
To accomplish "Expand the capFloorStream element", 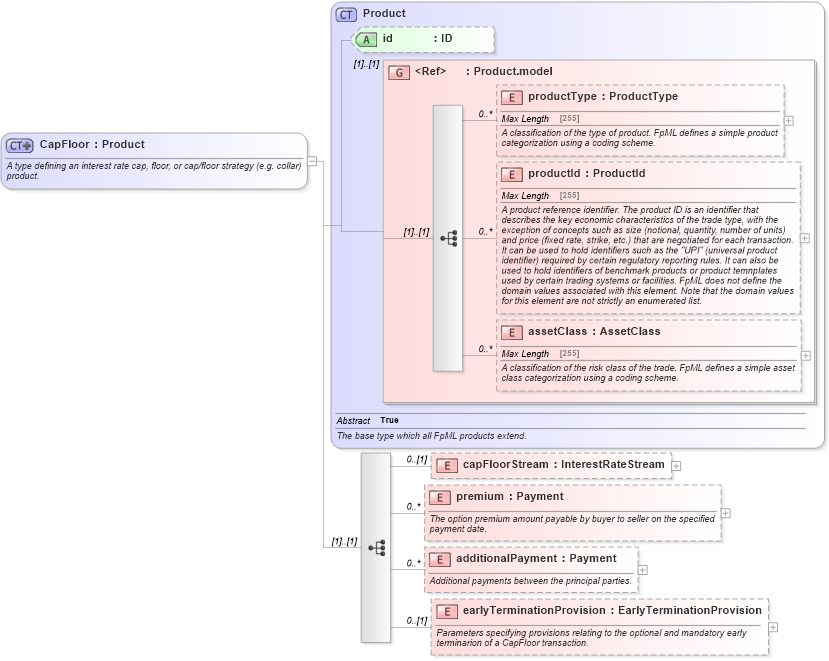I will tap(676, 466).
